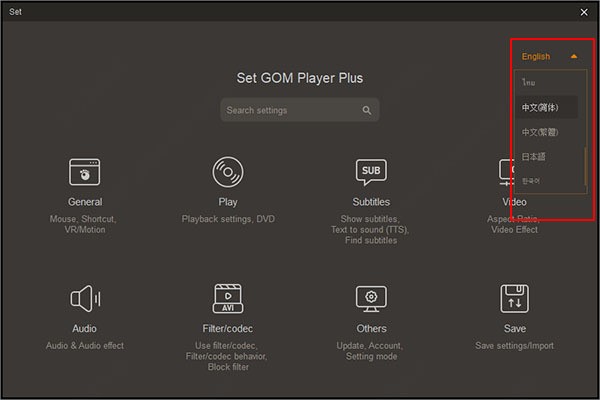This screenshot has width=600, height=400.
Task: Open the General label link
Action: (85, 202)
